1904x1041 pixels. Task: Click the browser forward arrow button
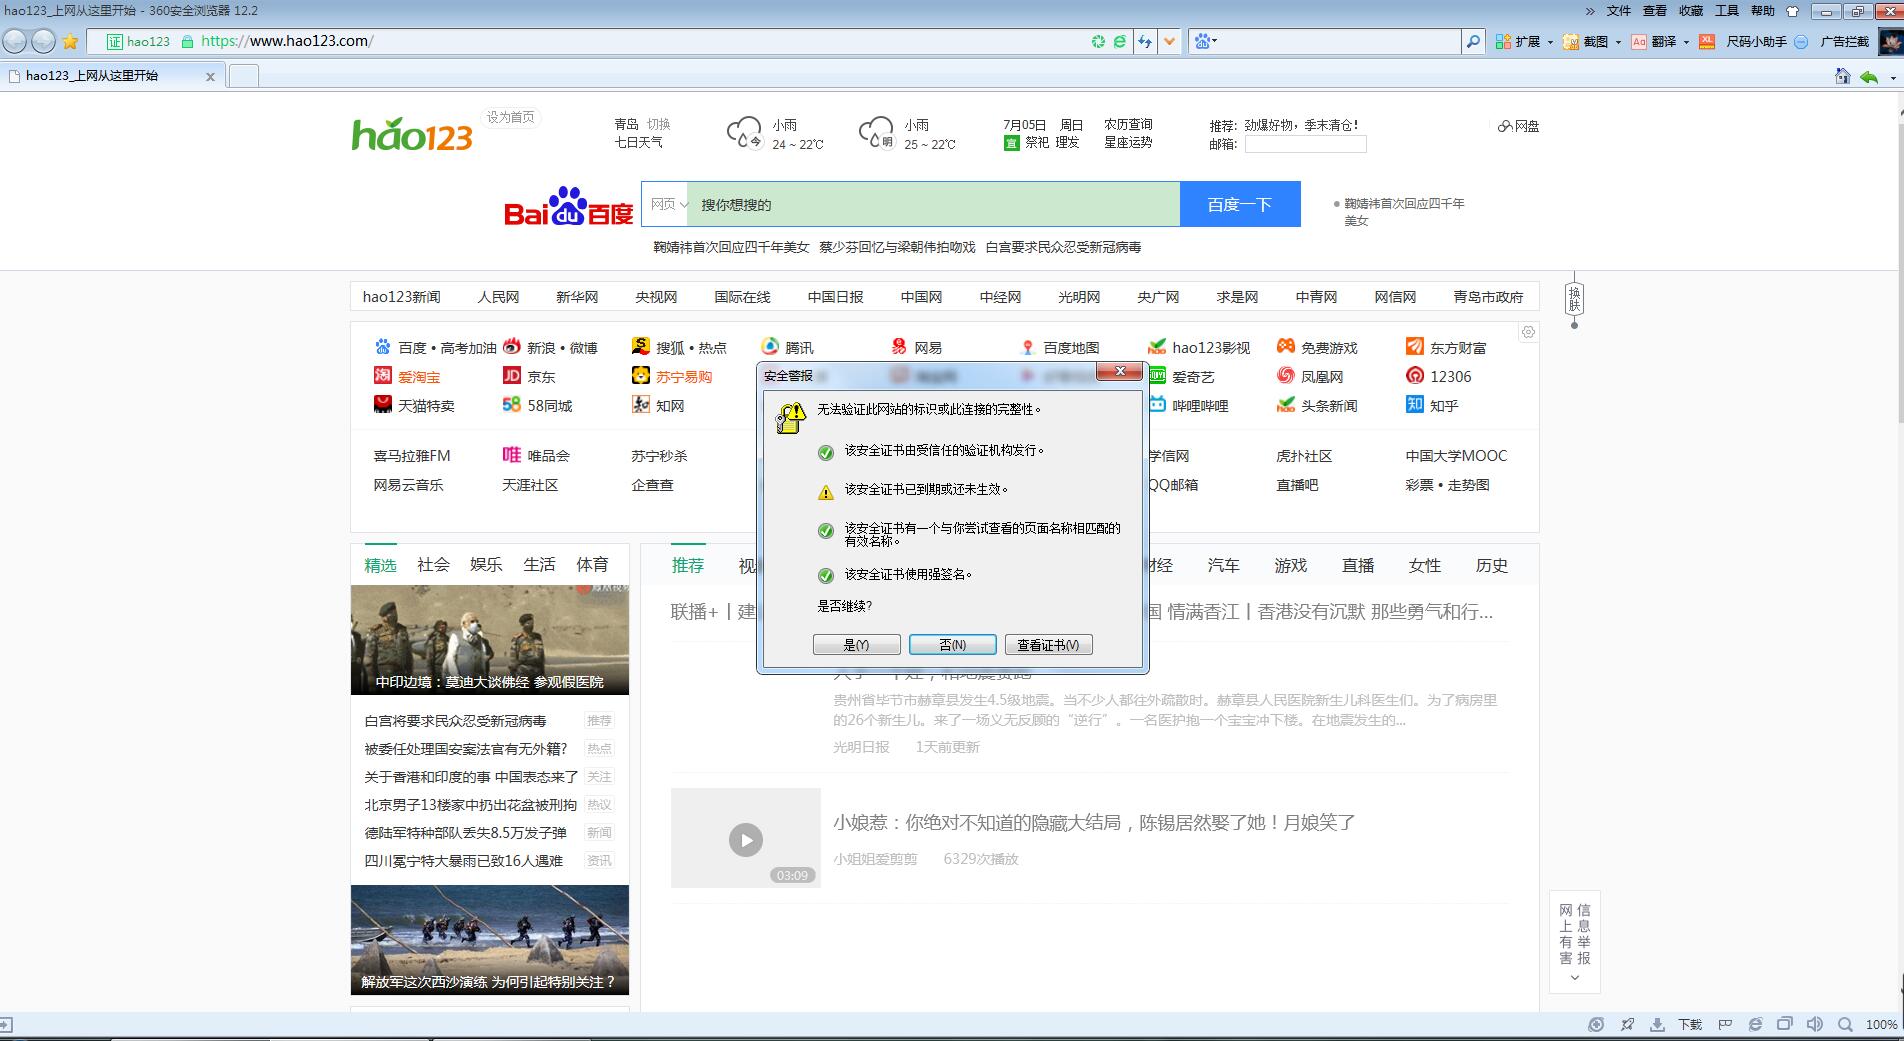(x=43, y=41)
